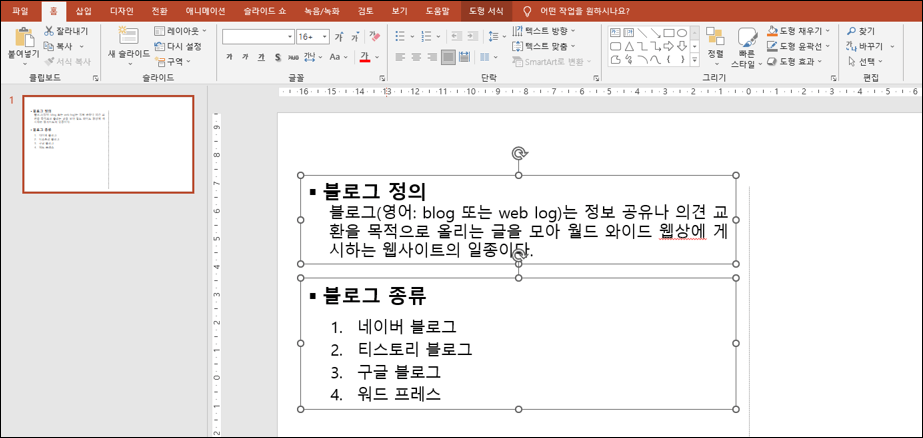
Task: Click the Paste (붙여넣기) clipboard icon
Action: tap(24, 36)
